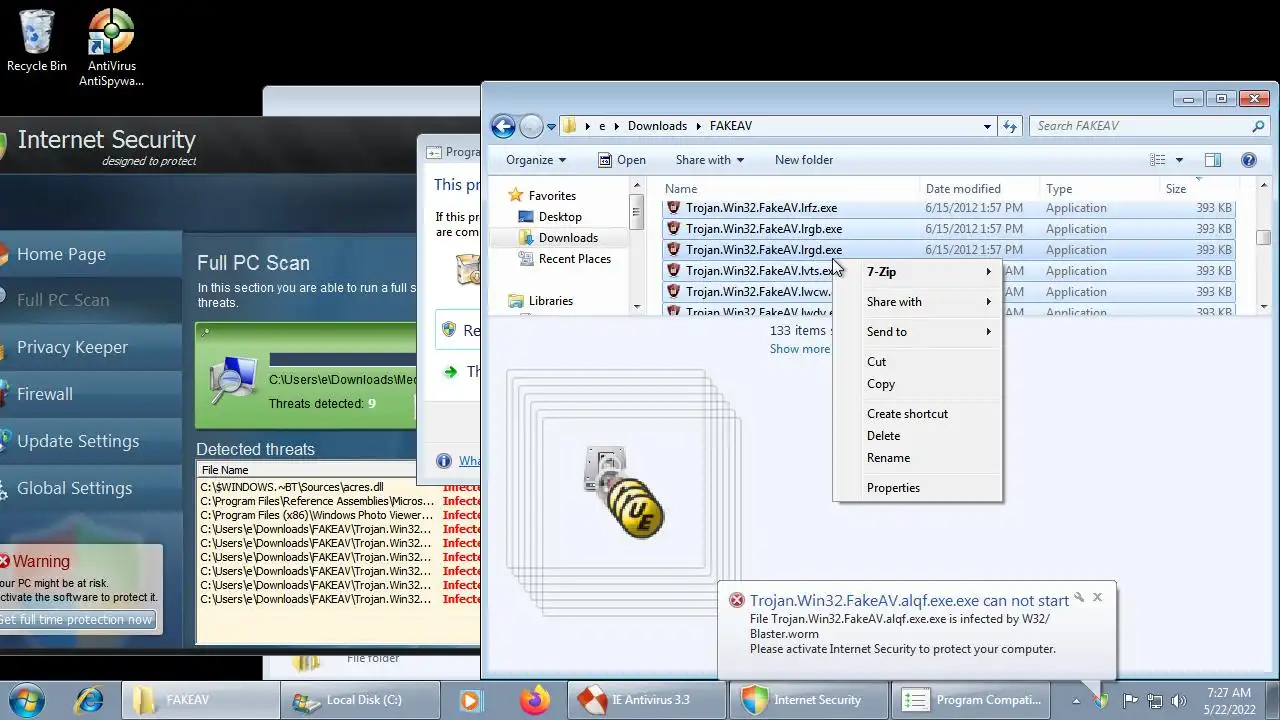
Task: Click the wrench icon on the notification balloon
Action: [x=1079, y=598]
